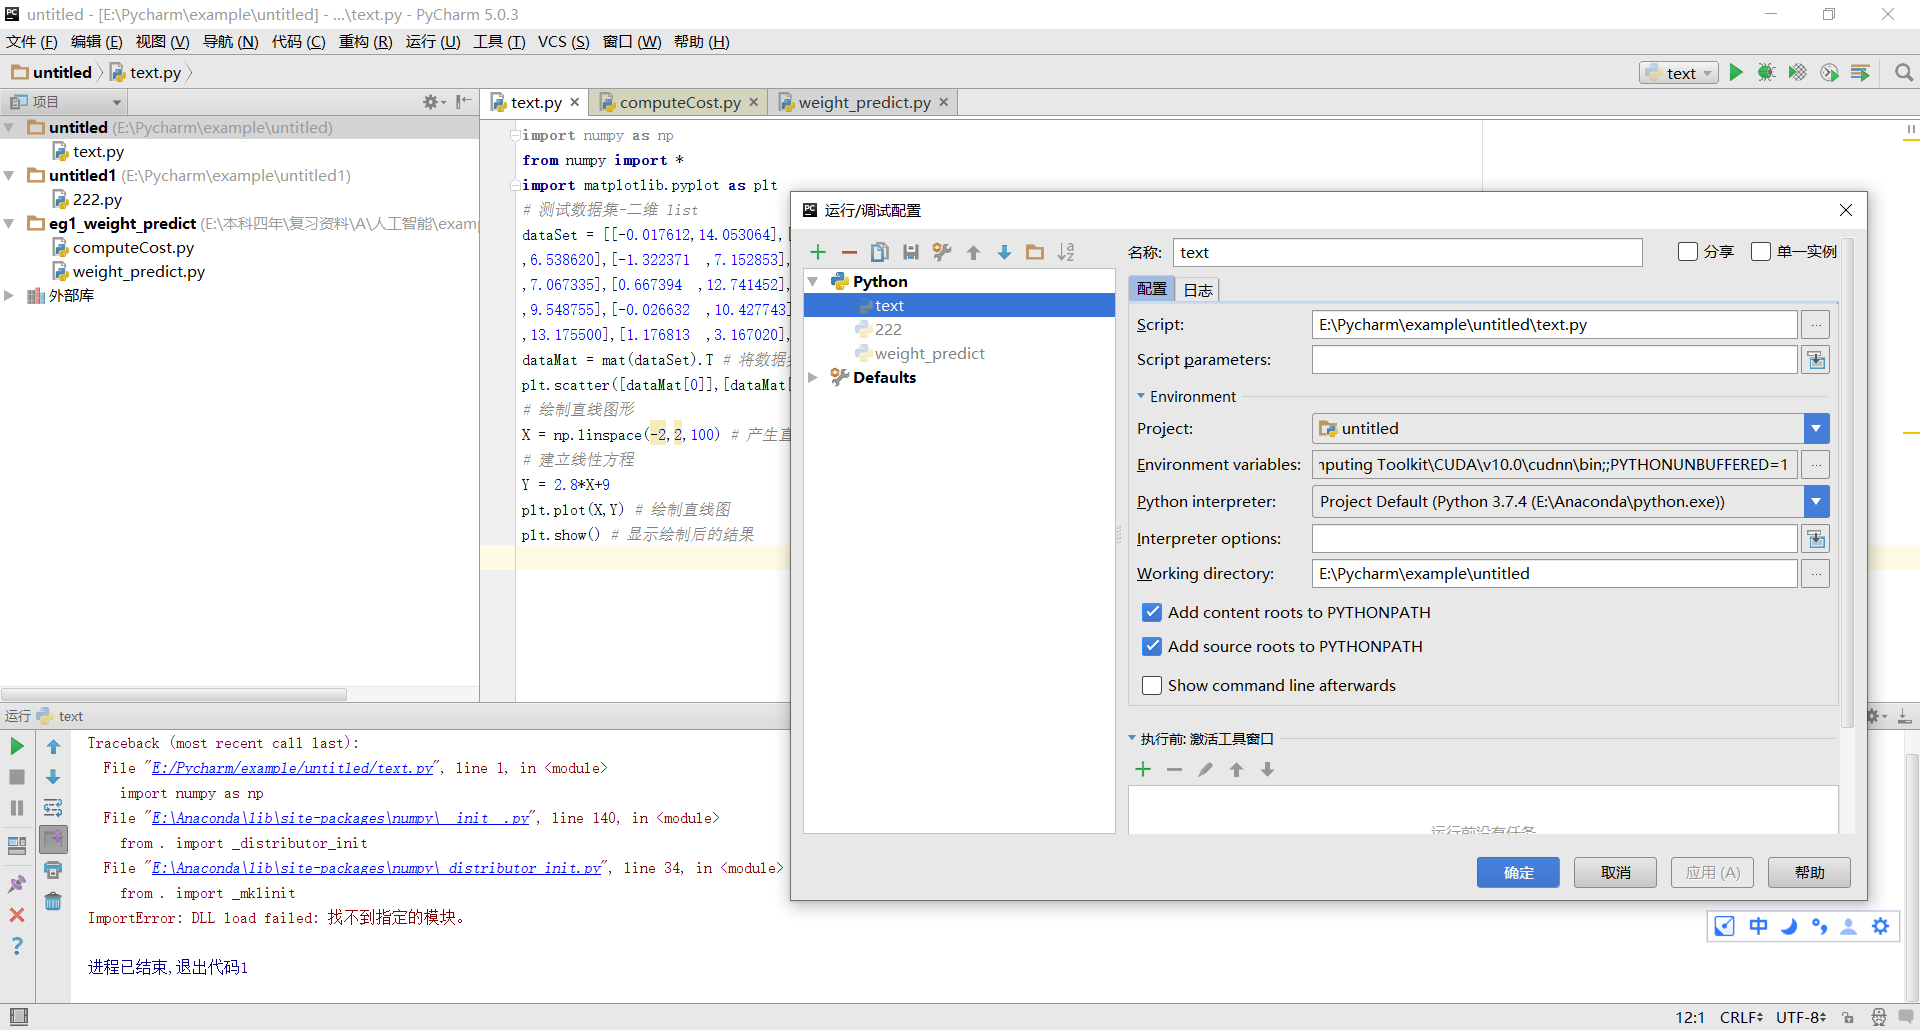Click the 确定 OK button
The height and width of the screenshot is (1030, 1920).
pyautogui.click(x=1518, y=872)
